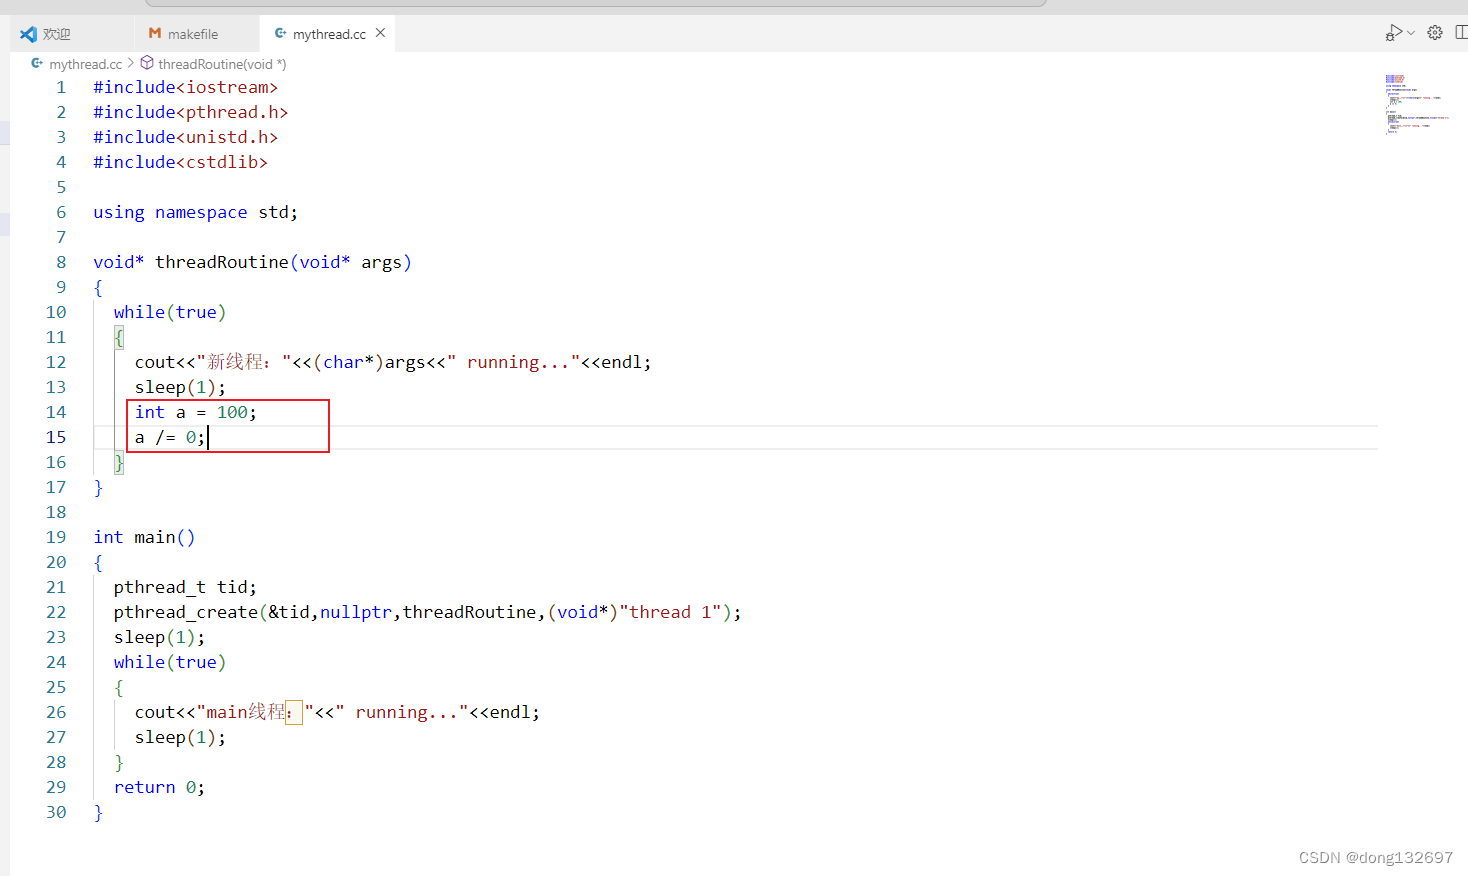Click mythread.cc in the breadcrumb
Screen dimensions: 1468x876
(x=86, y=64)
